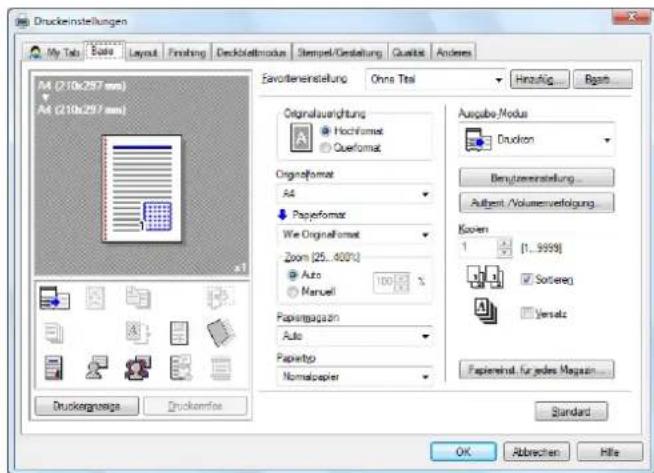Open the Papierformat dropdown
The height and width of the screenshot is (473, 654).
click(x=355, y=234)
